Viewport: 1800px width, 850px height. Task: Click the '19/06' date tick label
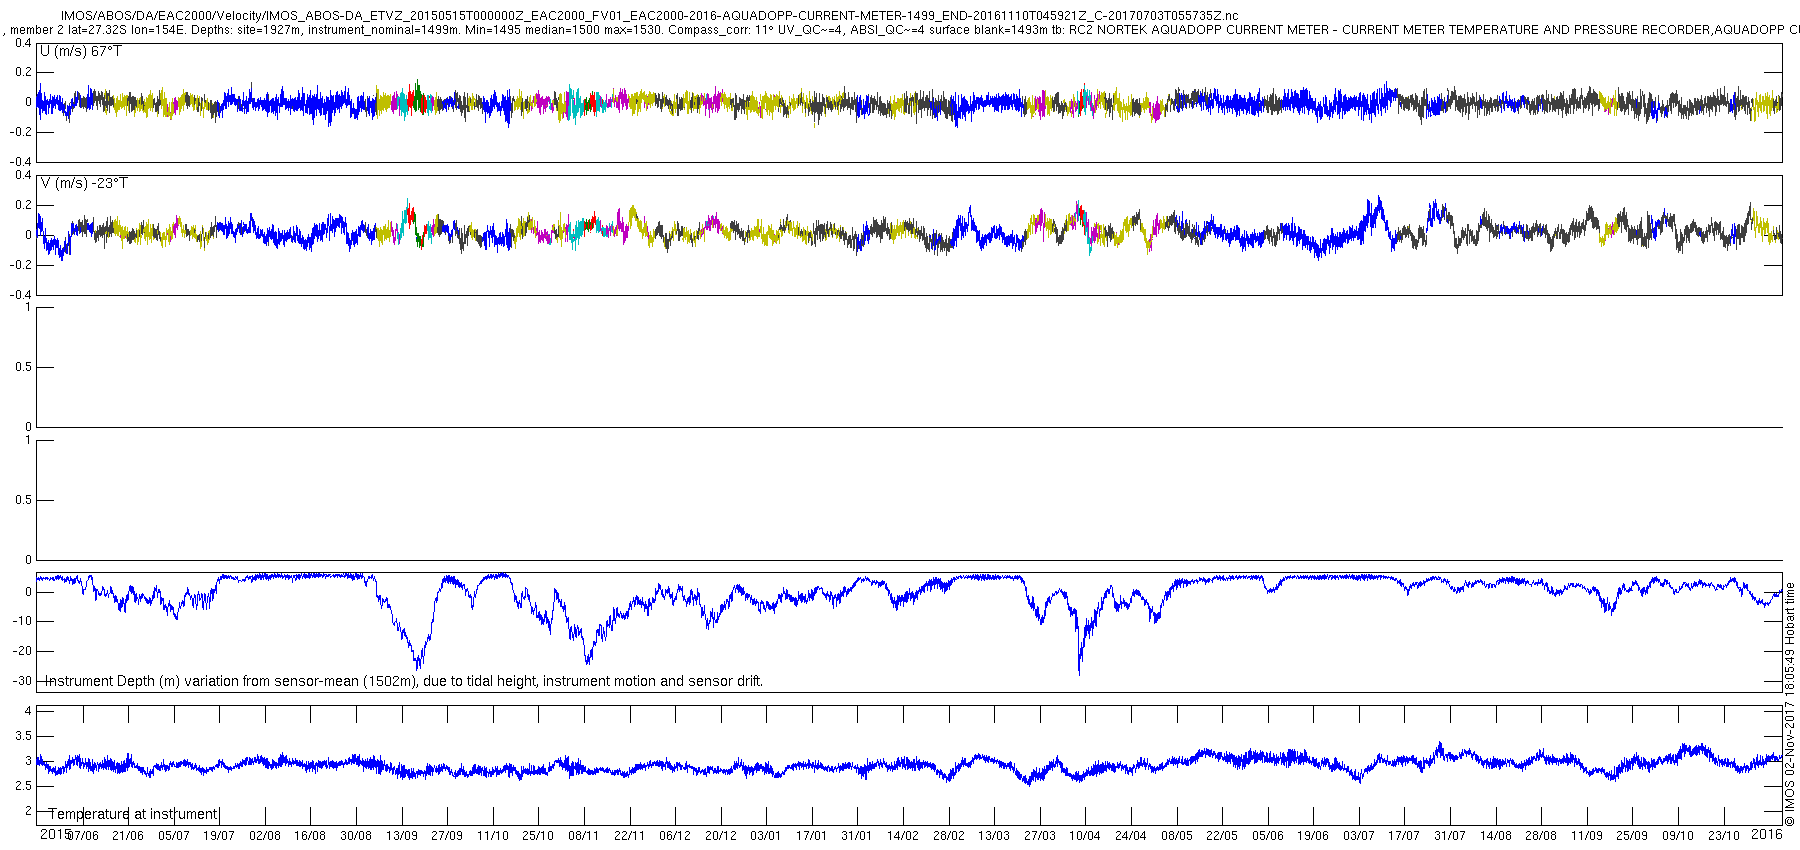(1313, 836)
